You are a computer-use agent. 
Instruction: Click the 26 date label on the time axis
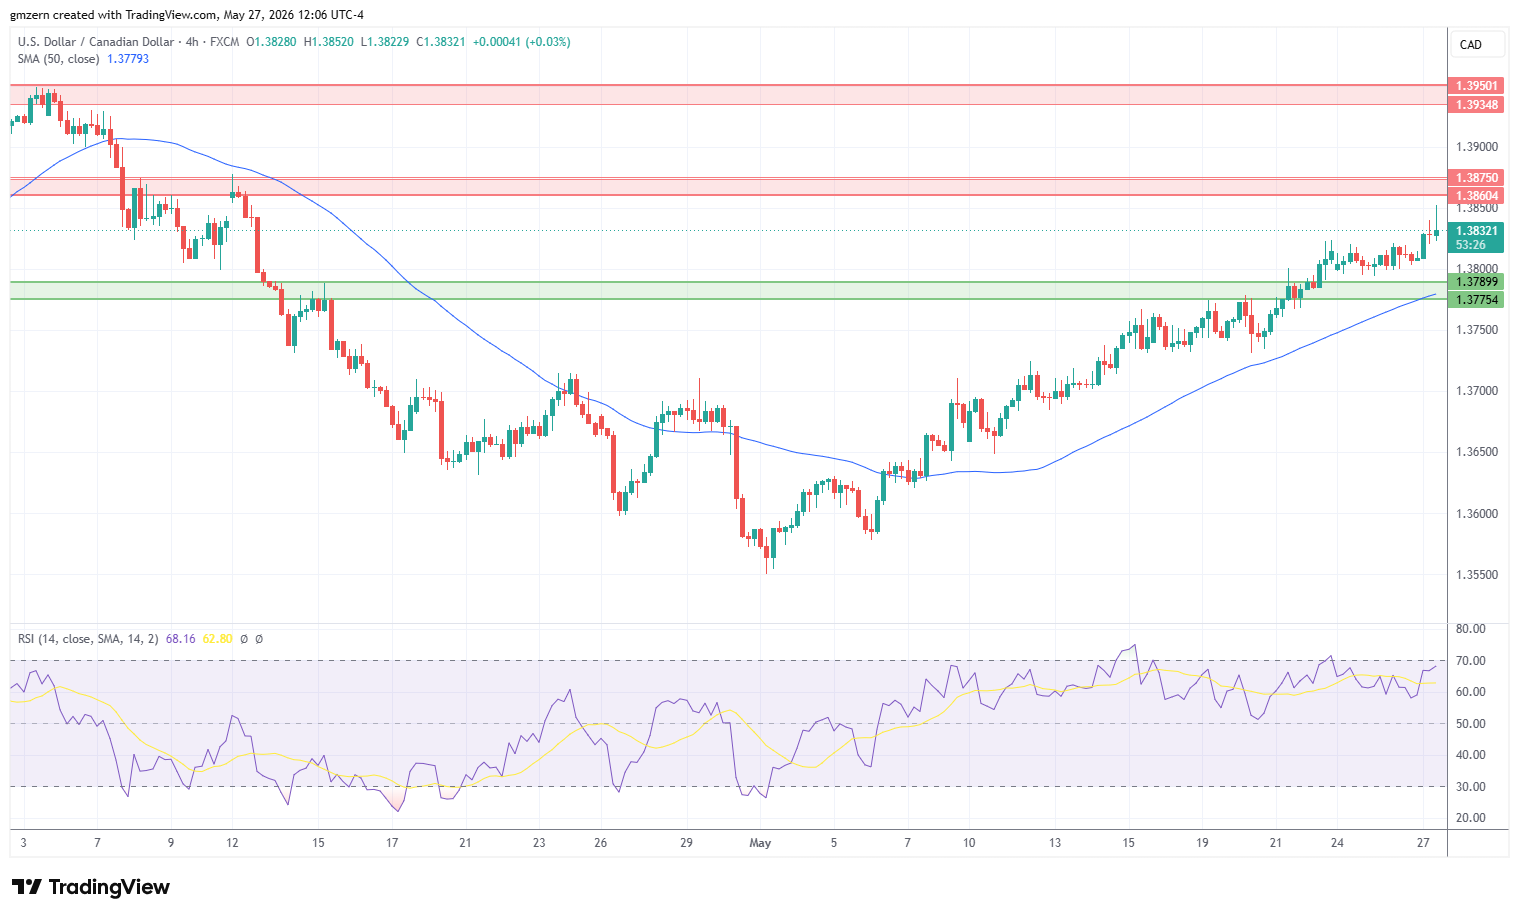click(600, 843)
